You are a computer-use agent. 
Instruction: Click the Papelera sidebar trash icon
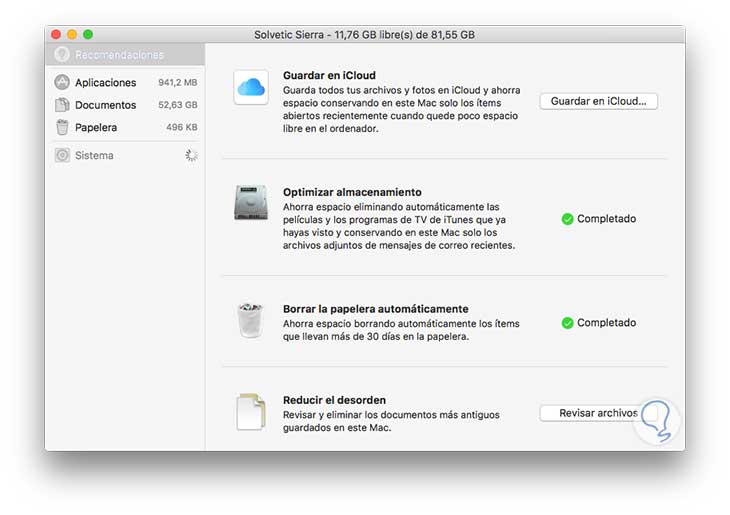pos(62,128)
